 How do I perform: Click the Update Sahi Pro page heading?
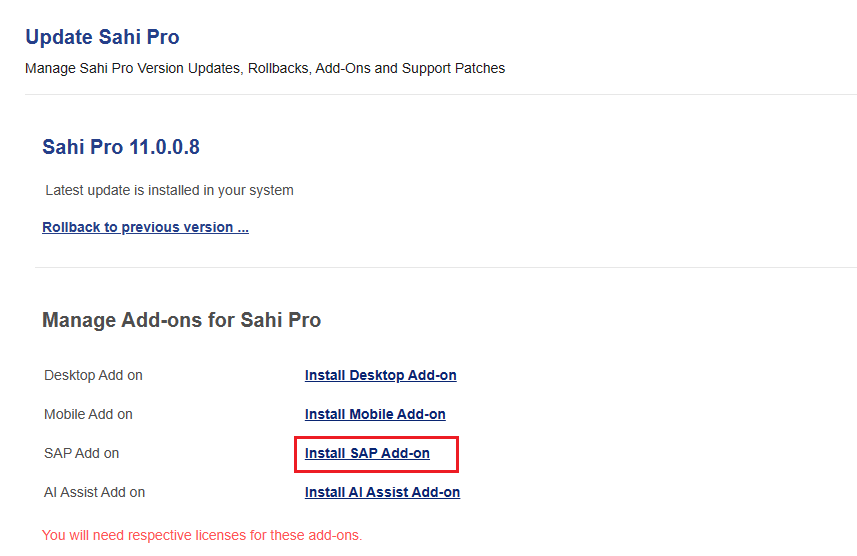tap(102, 37)
